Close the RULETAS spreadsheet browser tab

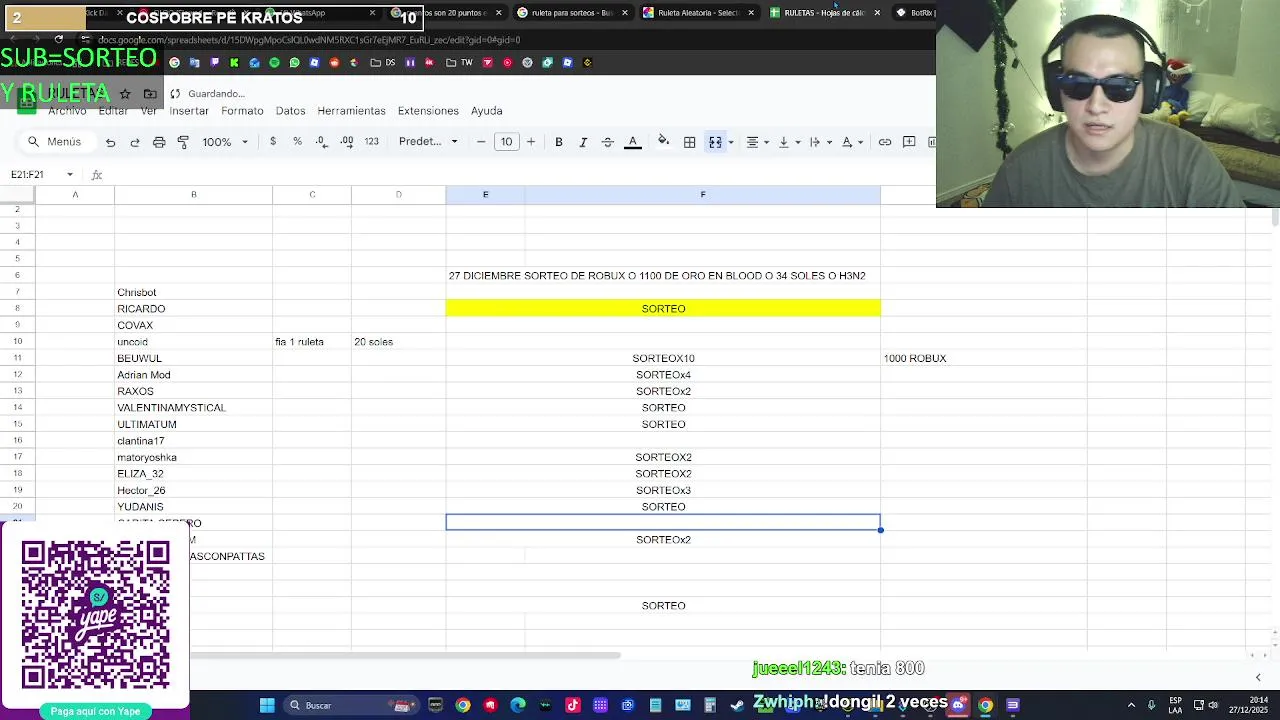tap(877, 13)
